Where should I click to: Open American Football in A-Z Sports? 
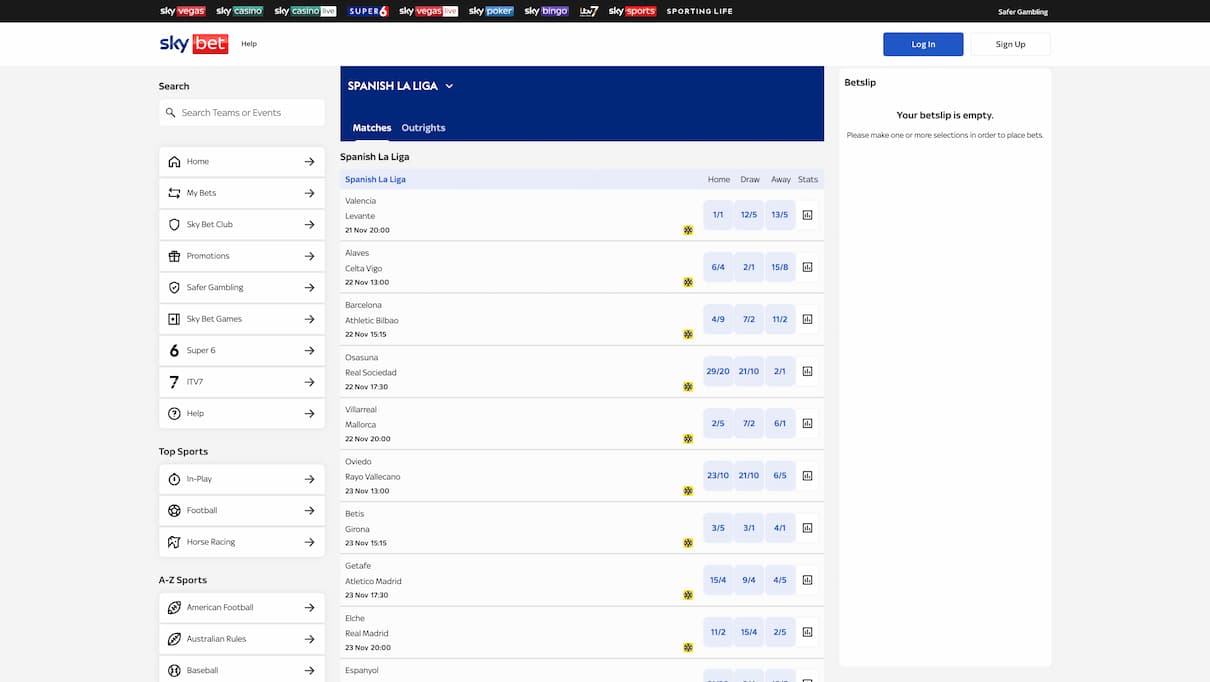click(242, 607)
